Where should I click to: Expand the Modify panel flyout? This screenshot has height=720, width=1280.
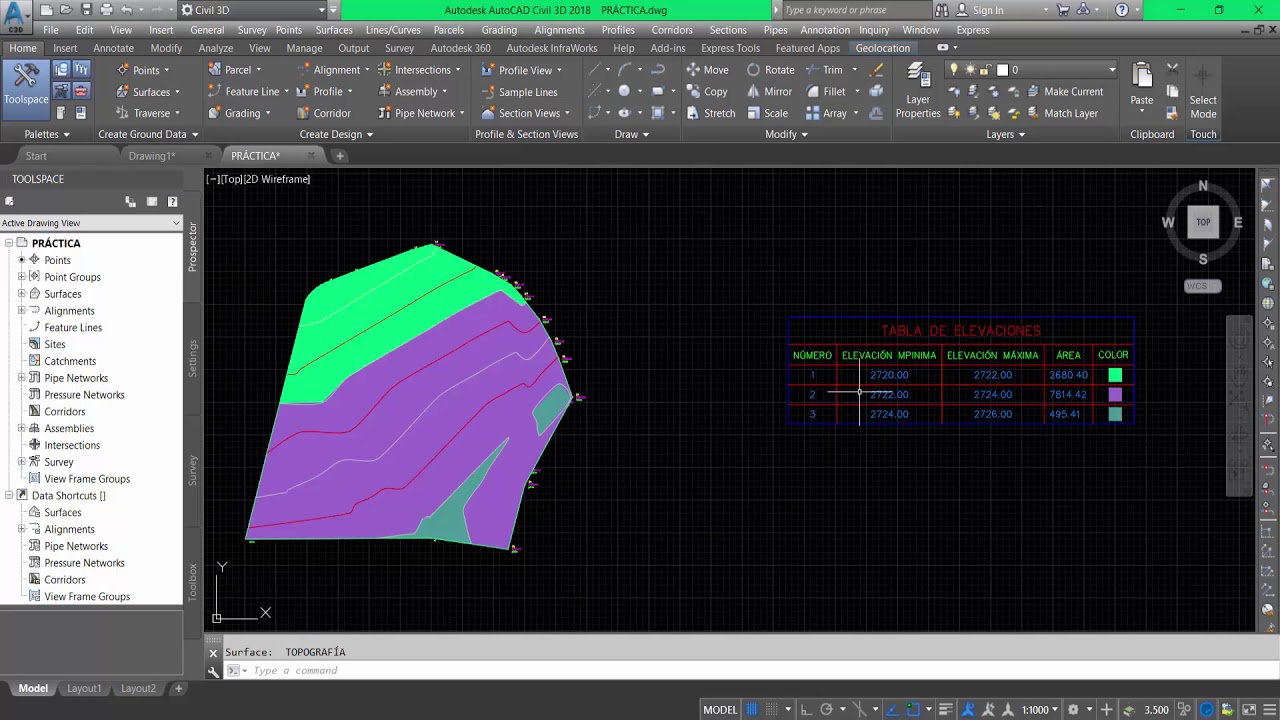pos(787,134)
